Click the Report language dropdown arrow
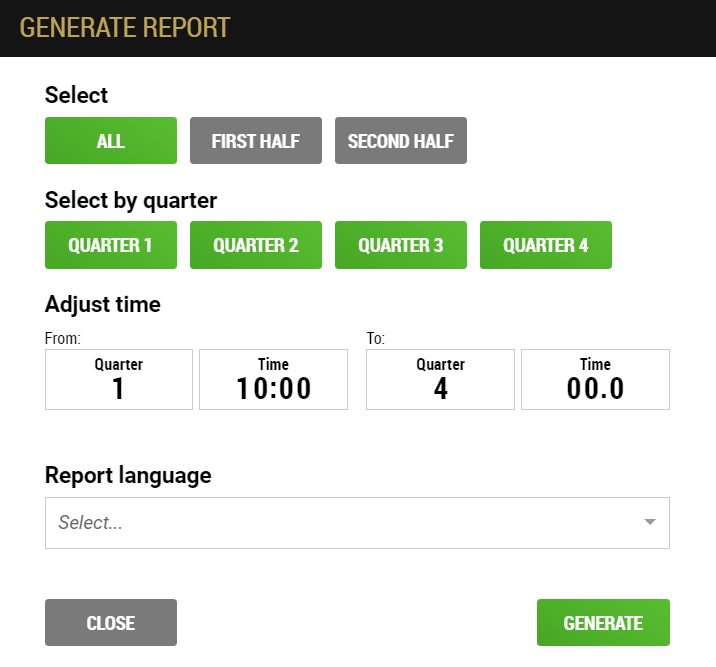Image resolution: width=716 pixels, height=667 pixels. coord(650,522)
